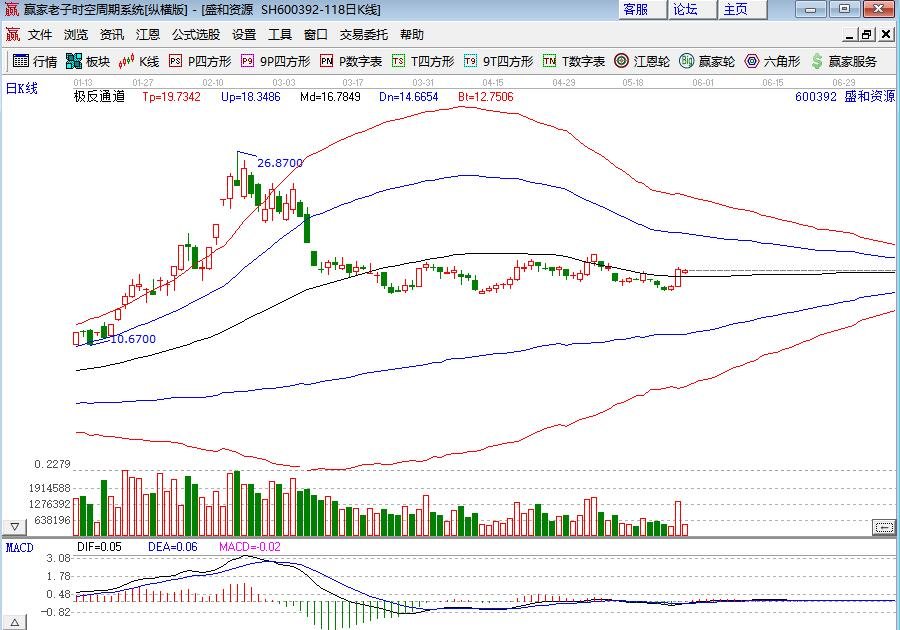Open the 交易委托 menu
This screenshot has height=630, width=900.
[364, 35]
